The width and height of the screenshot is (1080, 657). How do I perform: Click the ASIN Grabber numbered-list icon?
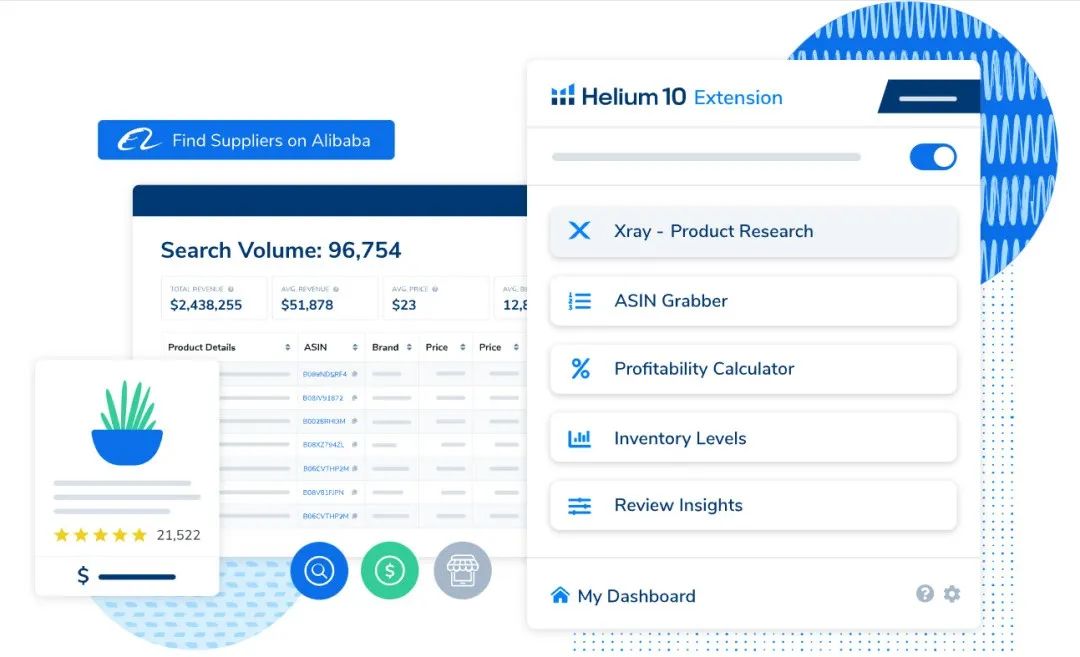click(x=579, y=301)
